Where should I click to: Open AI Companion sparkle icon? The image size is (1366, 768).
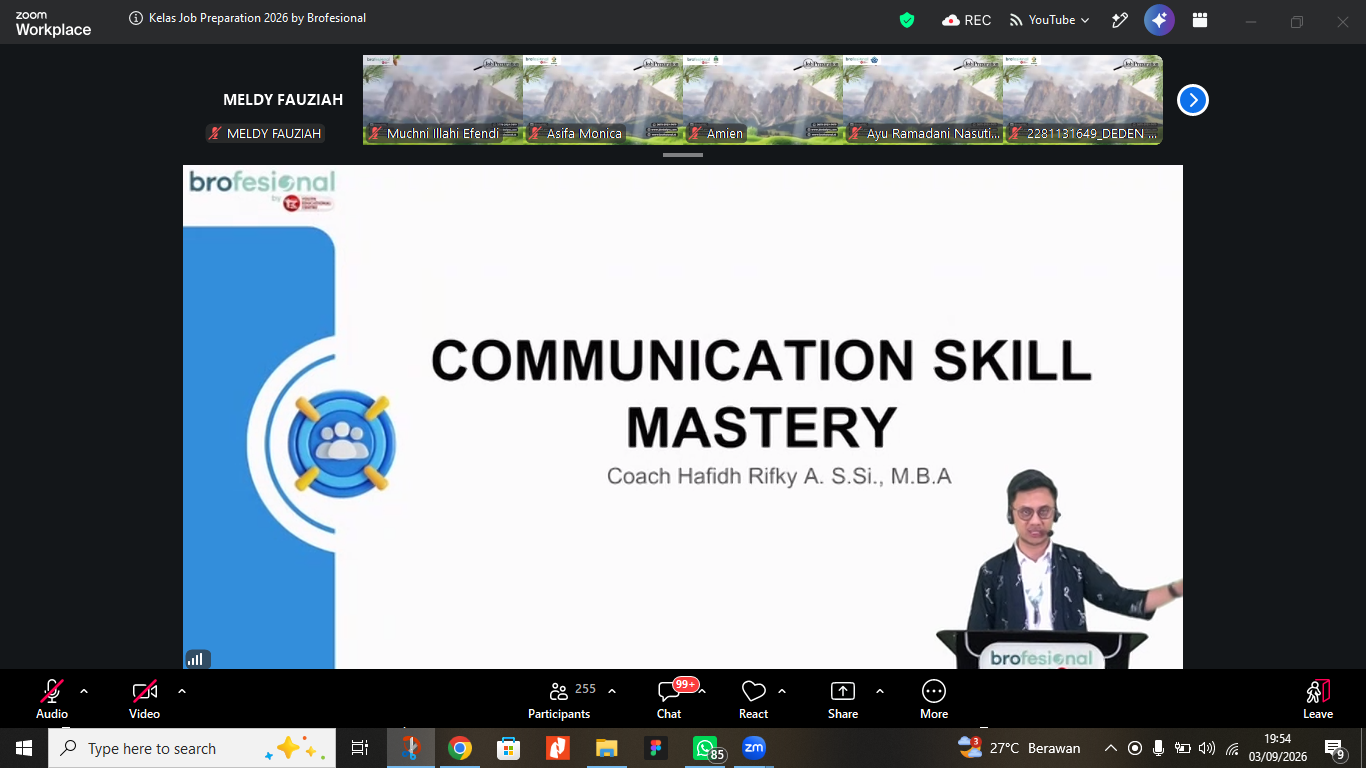[1159, 20]
